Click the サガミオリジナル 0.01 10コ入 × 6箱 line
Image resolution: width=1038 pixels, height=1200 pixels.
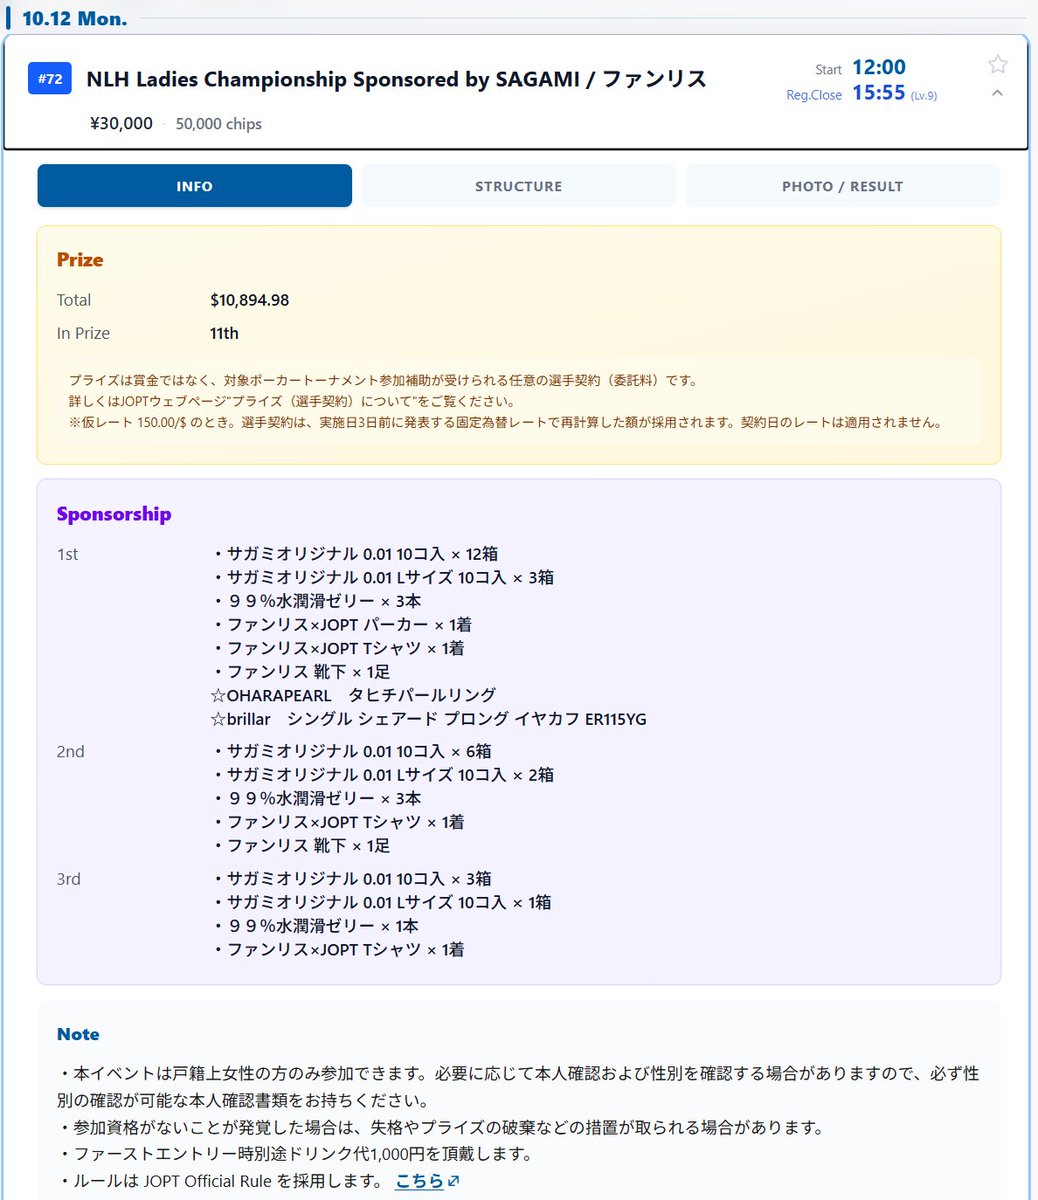pos(350,751)
